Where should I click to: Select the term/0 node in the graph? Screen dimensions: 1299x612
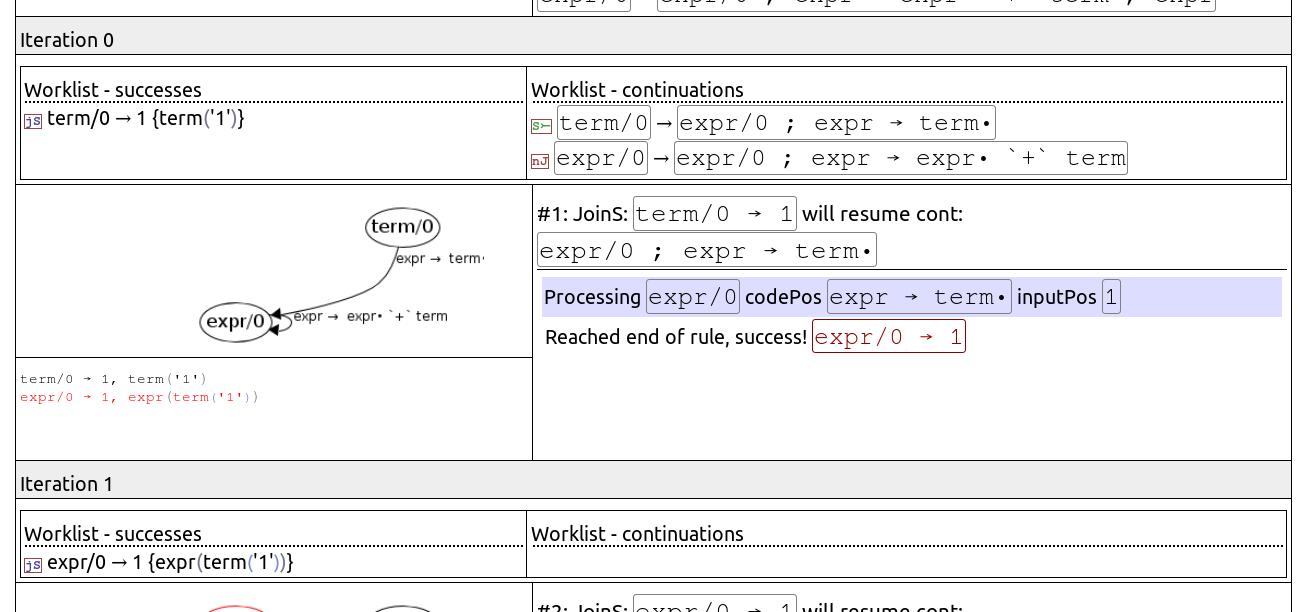coord(402,227)
